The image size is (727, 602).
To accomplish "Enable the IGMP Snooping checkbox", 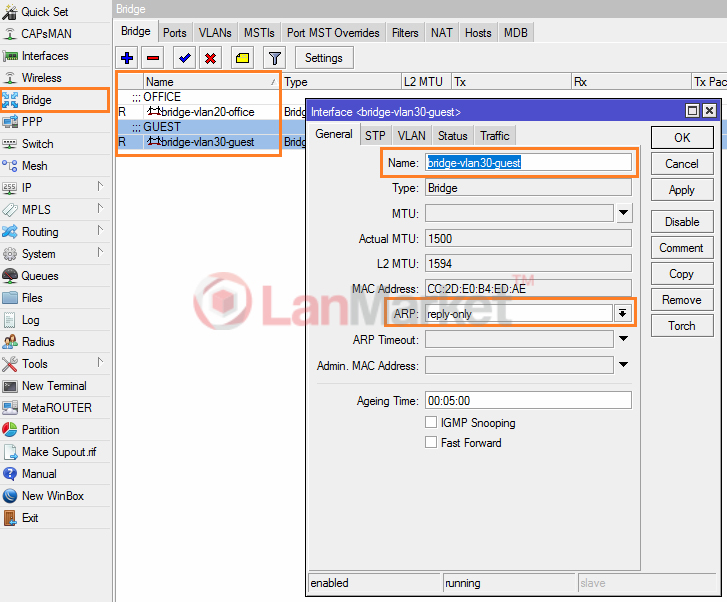I will pos(431,423).
